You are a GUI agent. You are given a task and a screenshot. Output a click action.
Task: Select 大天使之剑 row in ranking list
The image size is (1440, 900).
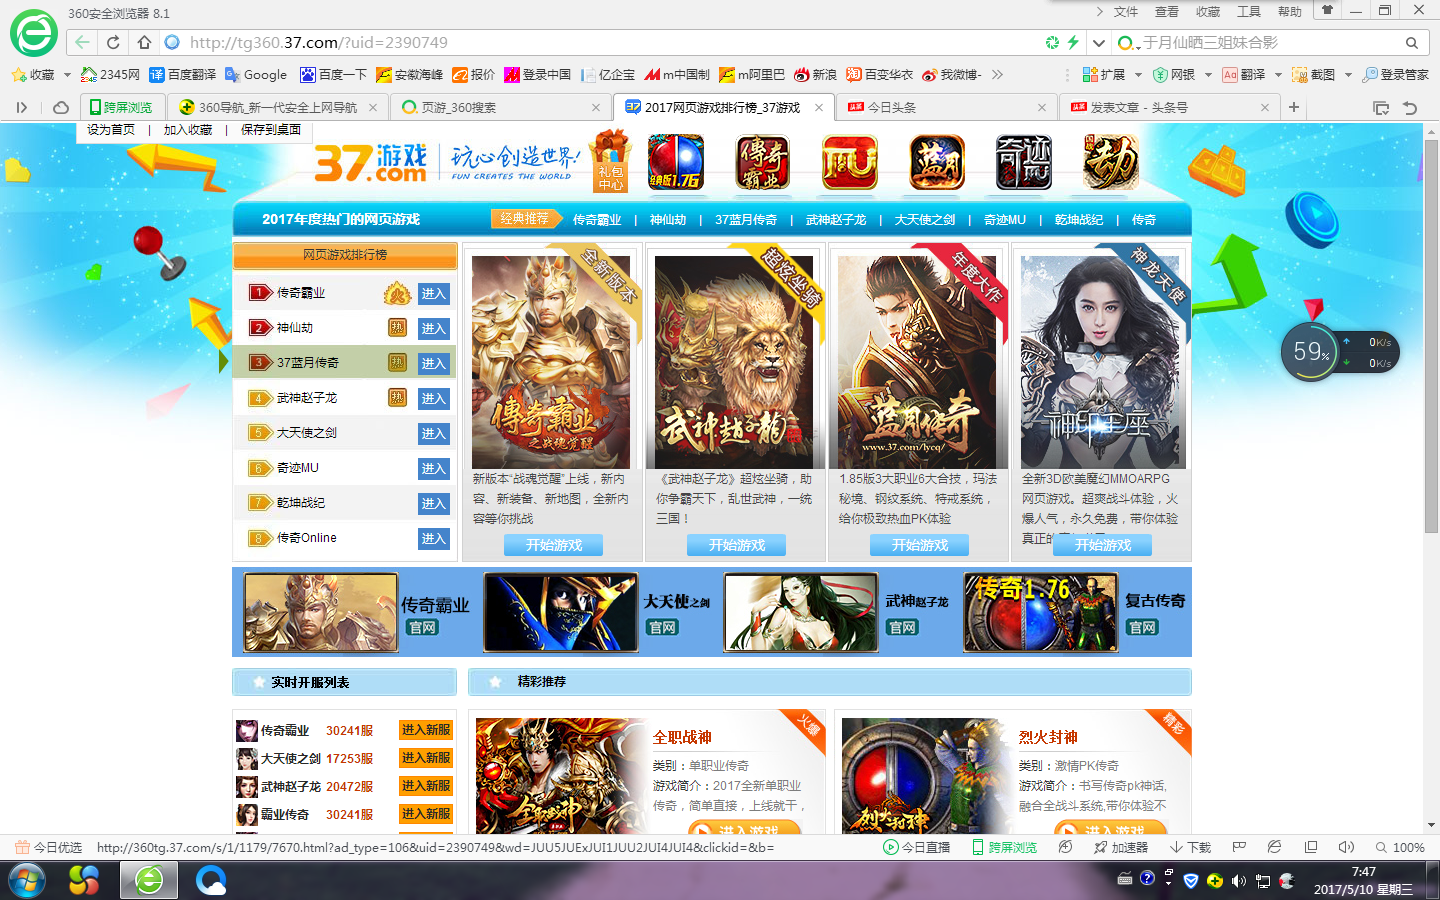point(345,433)
